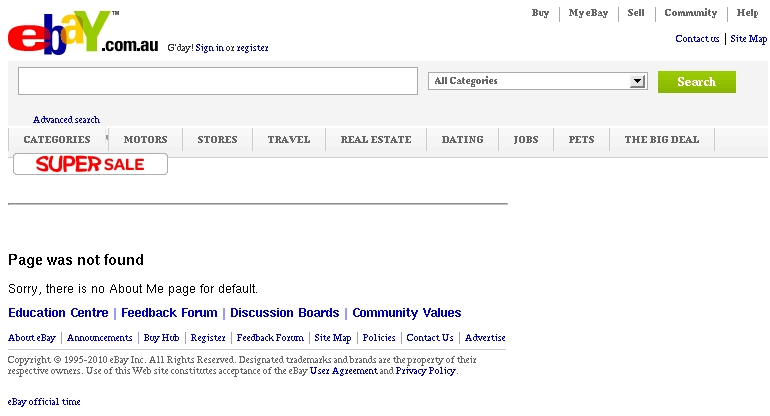Open the All Categories dropdown arrow

(x=637, y=81)
